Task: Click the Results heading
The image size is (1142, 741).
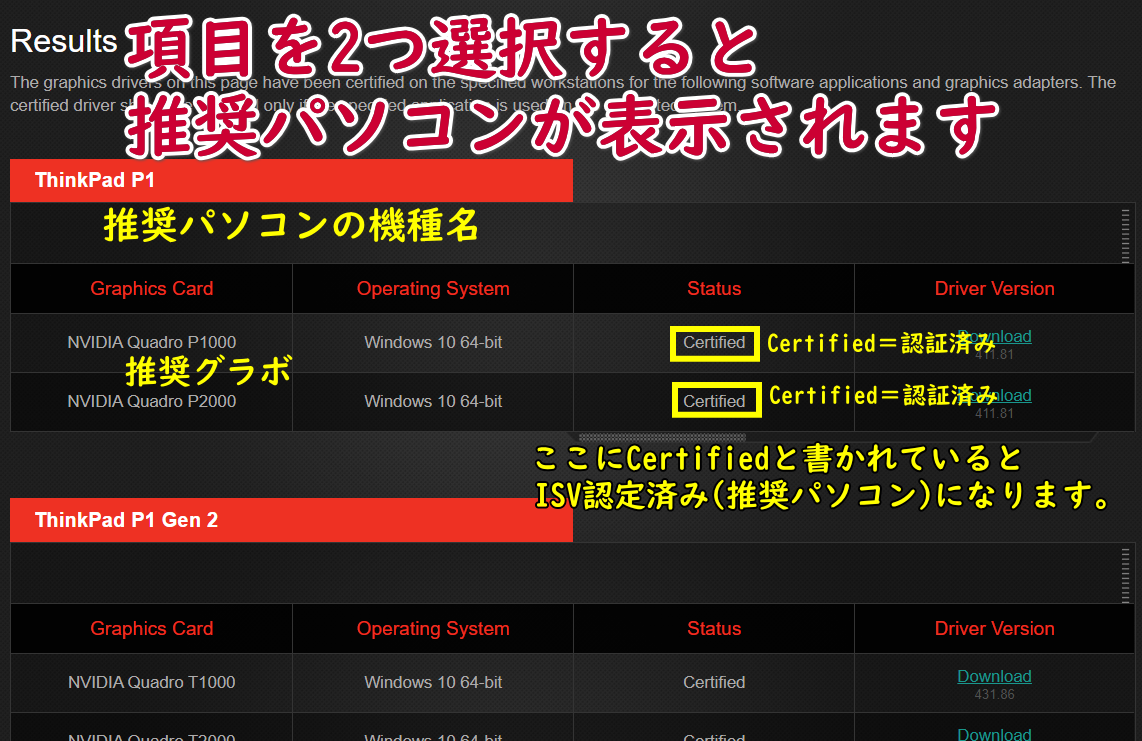Action: point(63,42)
